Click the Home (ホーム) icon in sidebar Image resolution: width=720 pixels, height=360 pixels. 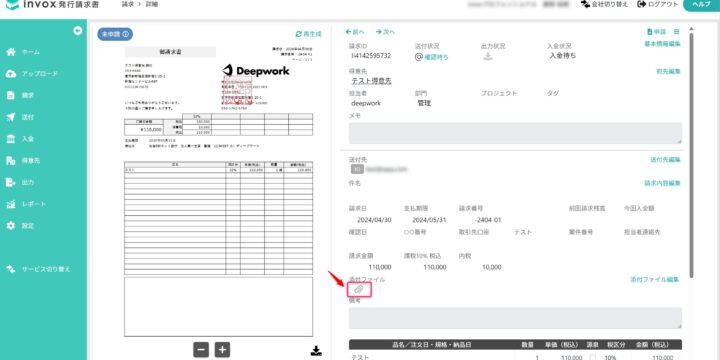[11, 52]
